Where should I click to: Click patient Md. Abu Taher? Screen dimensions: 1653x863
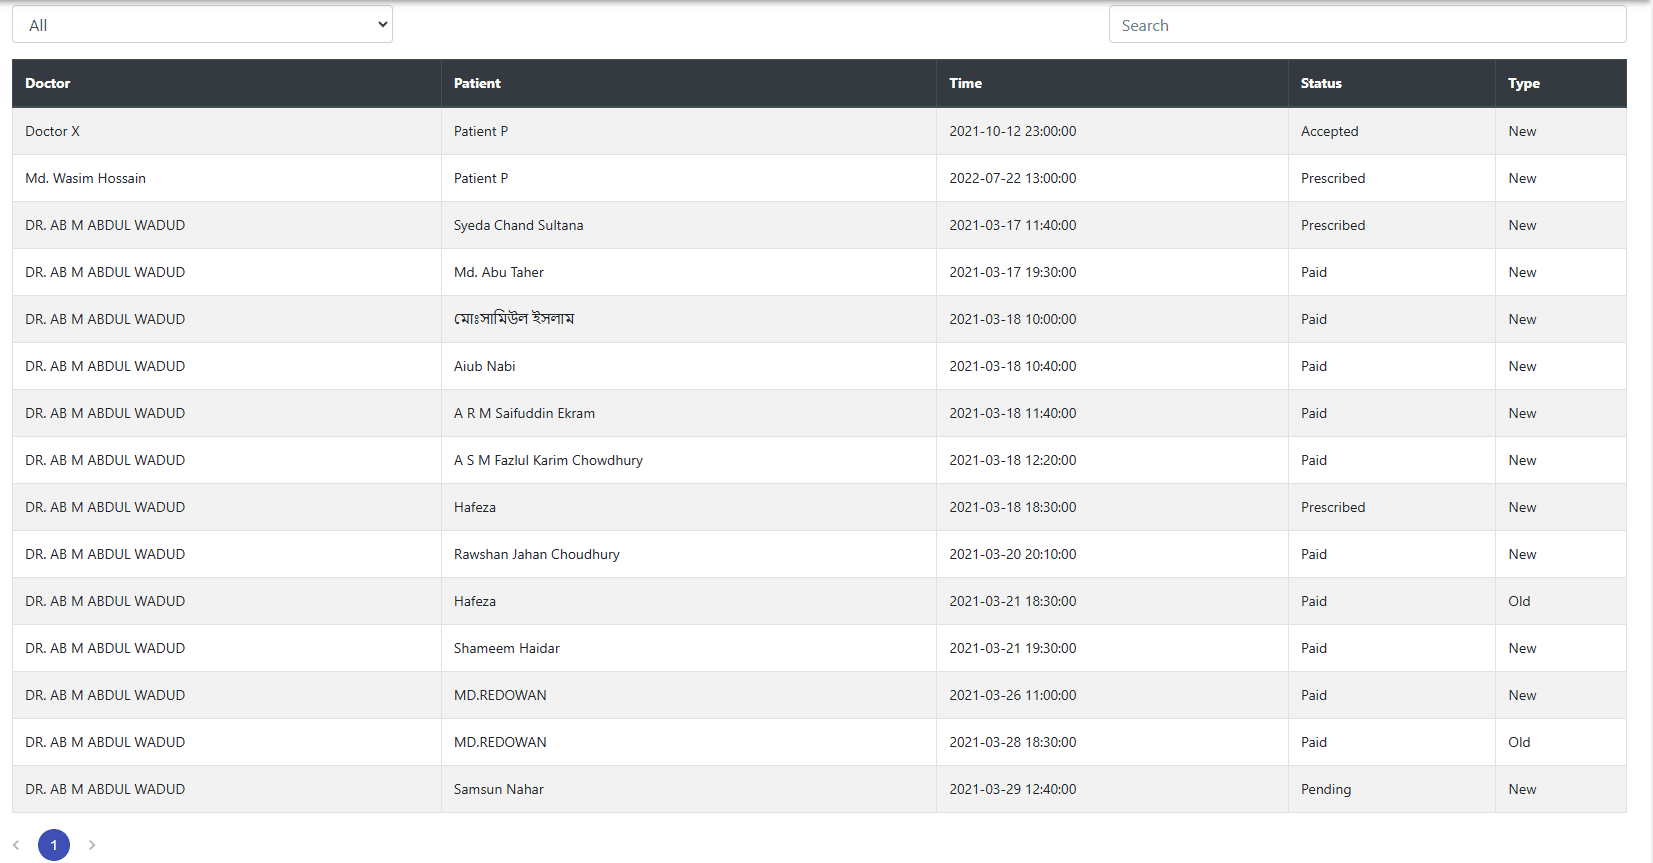pos(498,272)
